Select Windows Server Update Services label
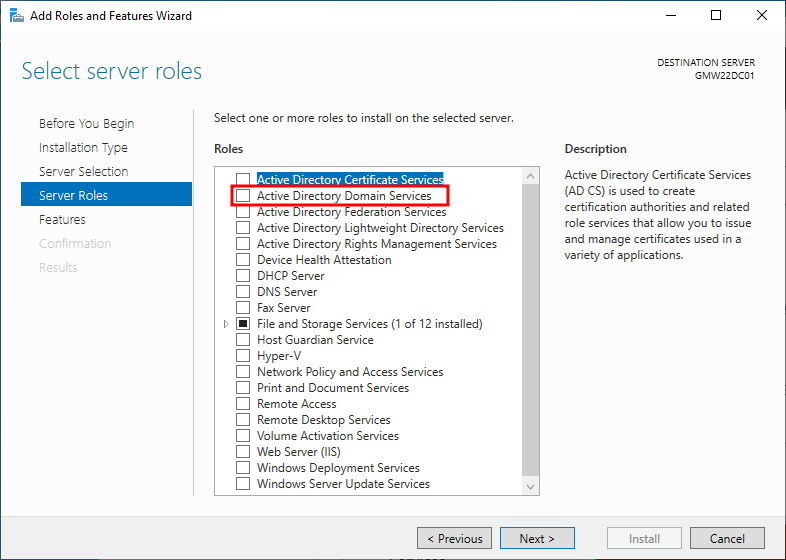Image resolution: width=786 pixels, height=560 pixels. (343, 484)
